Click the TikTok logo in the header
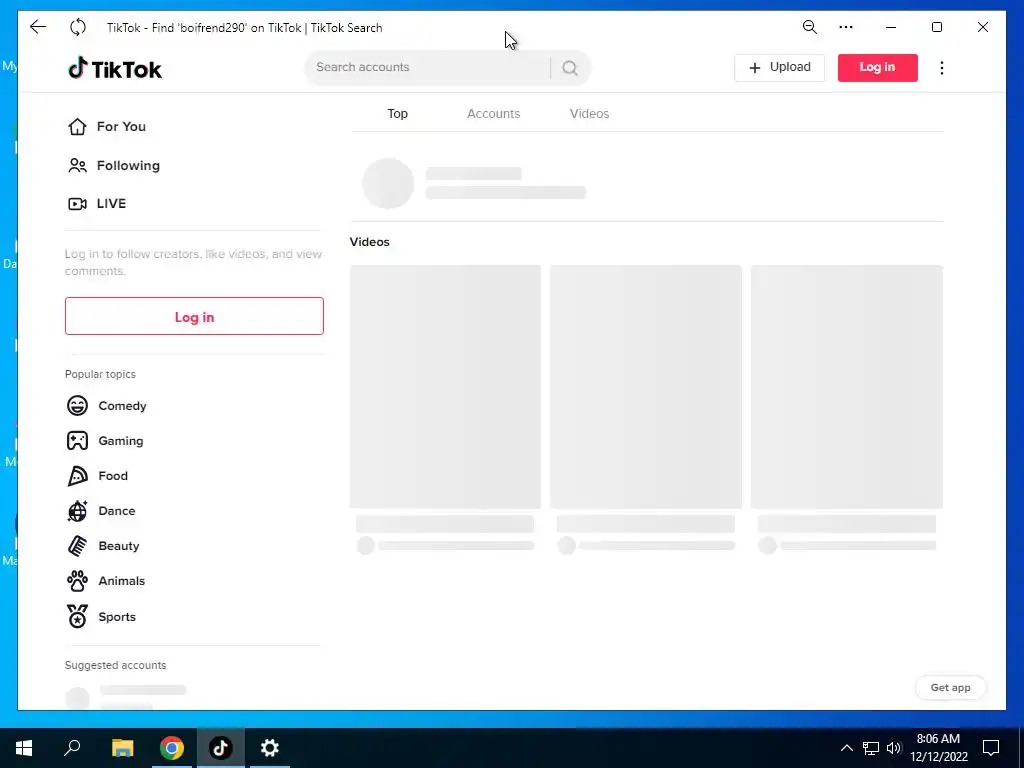Image resolution: width=1024 pixels, height=768 pixels. (x=115, y=68)
